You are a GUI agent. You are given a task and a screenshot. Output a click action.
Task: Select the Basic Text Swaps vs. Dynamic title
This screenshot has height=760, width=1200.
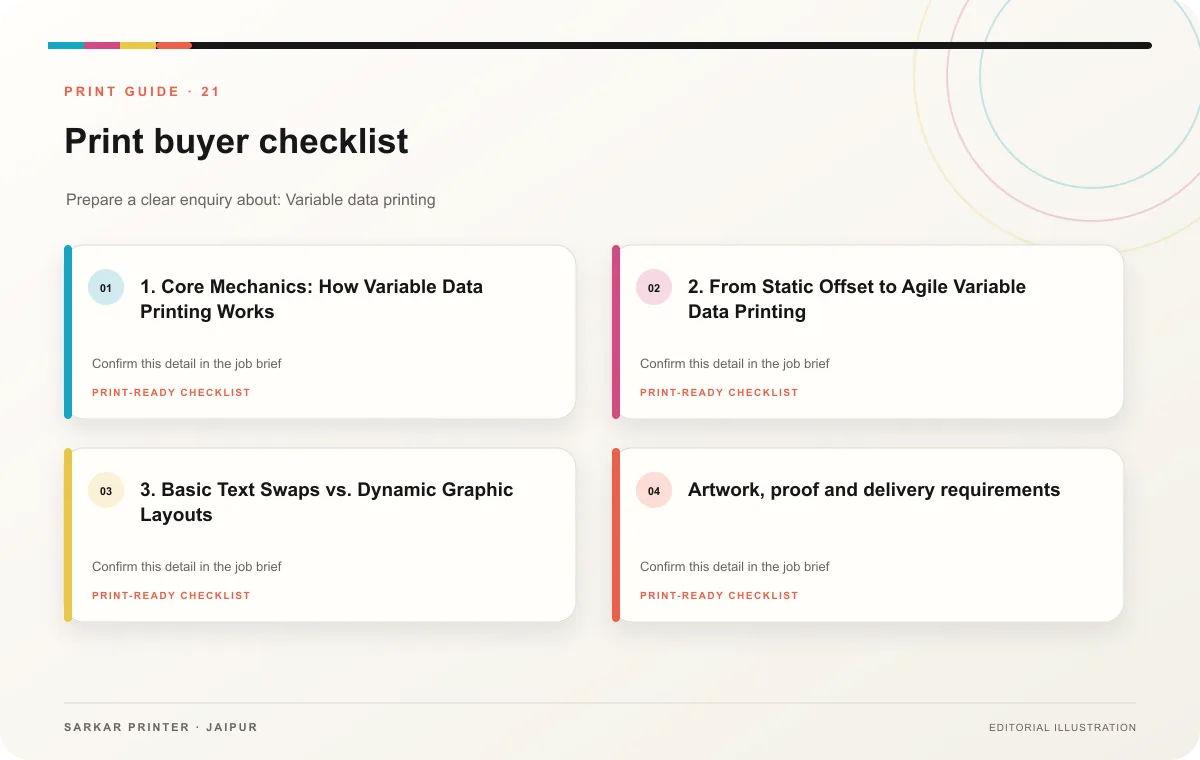[x=326, y=502]
